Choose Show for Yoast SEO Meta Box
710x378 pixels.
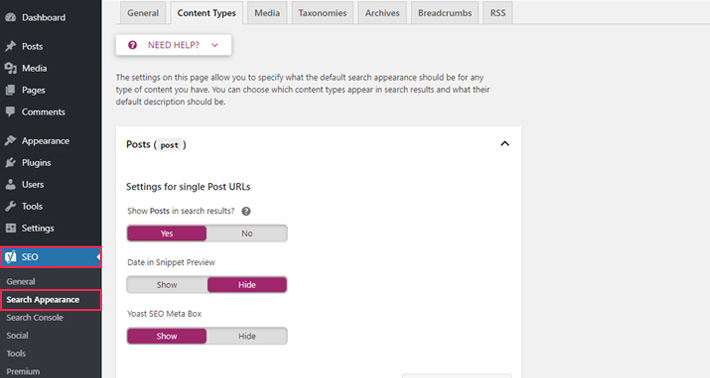pyautogui.click(x=167, y=336)
